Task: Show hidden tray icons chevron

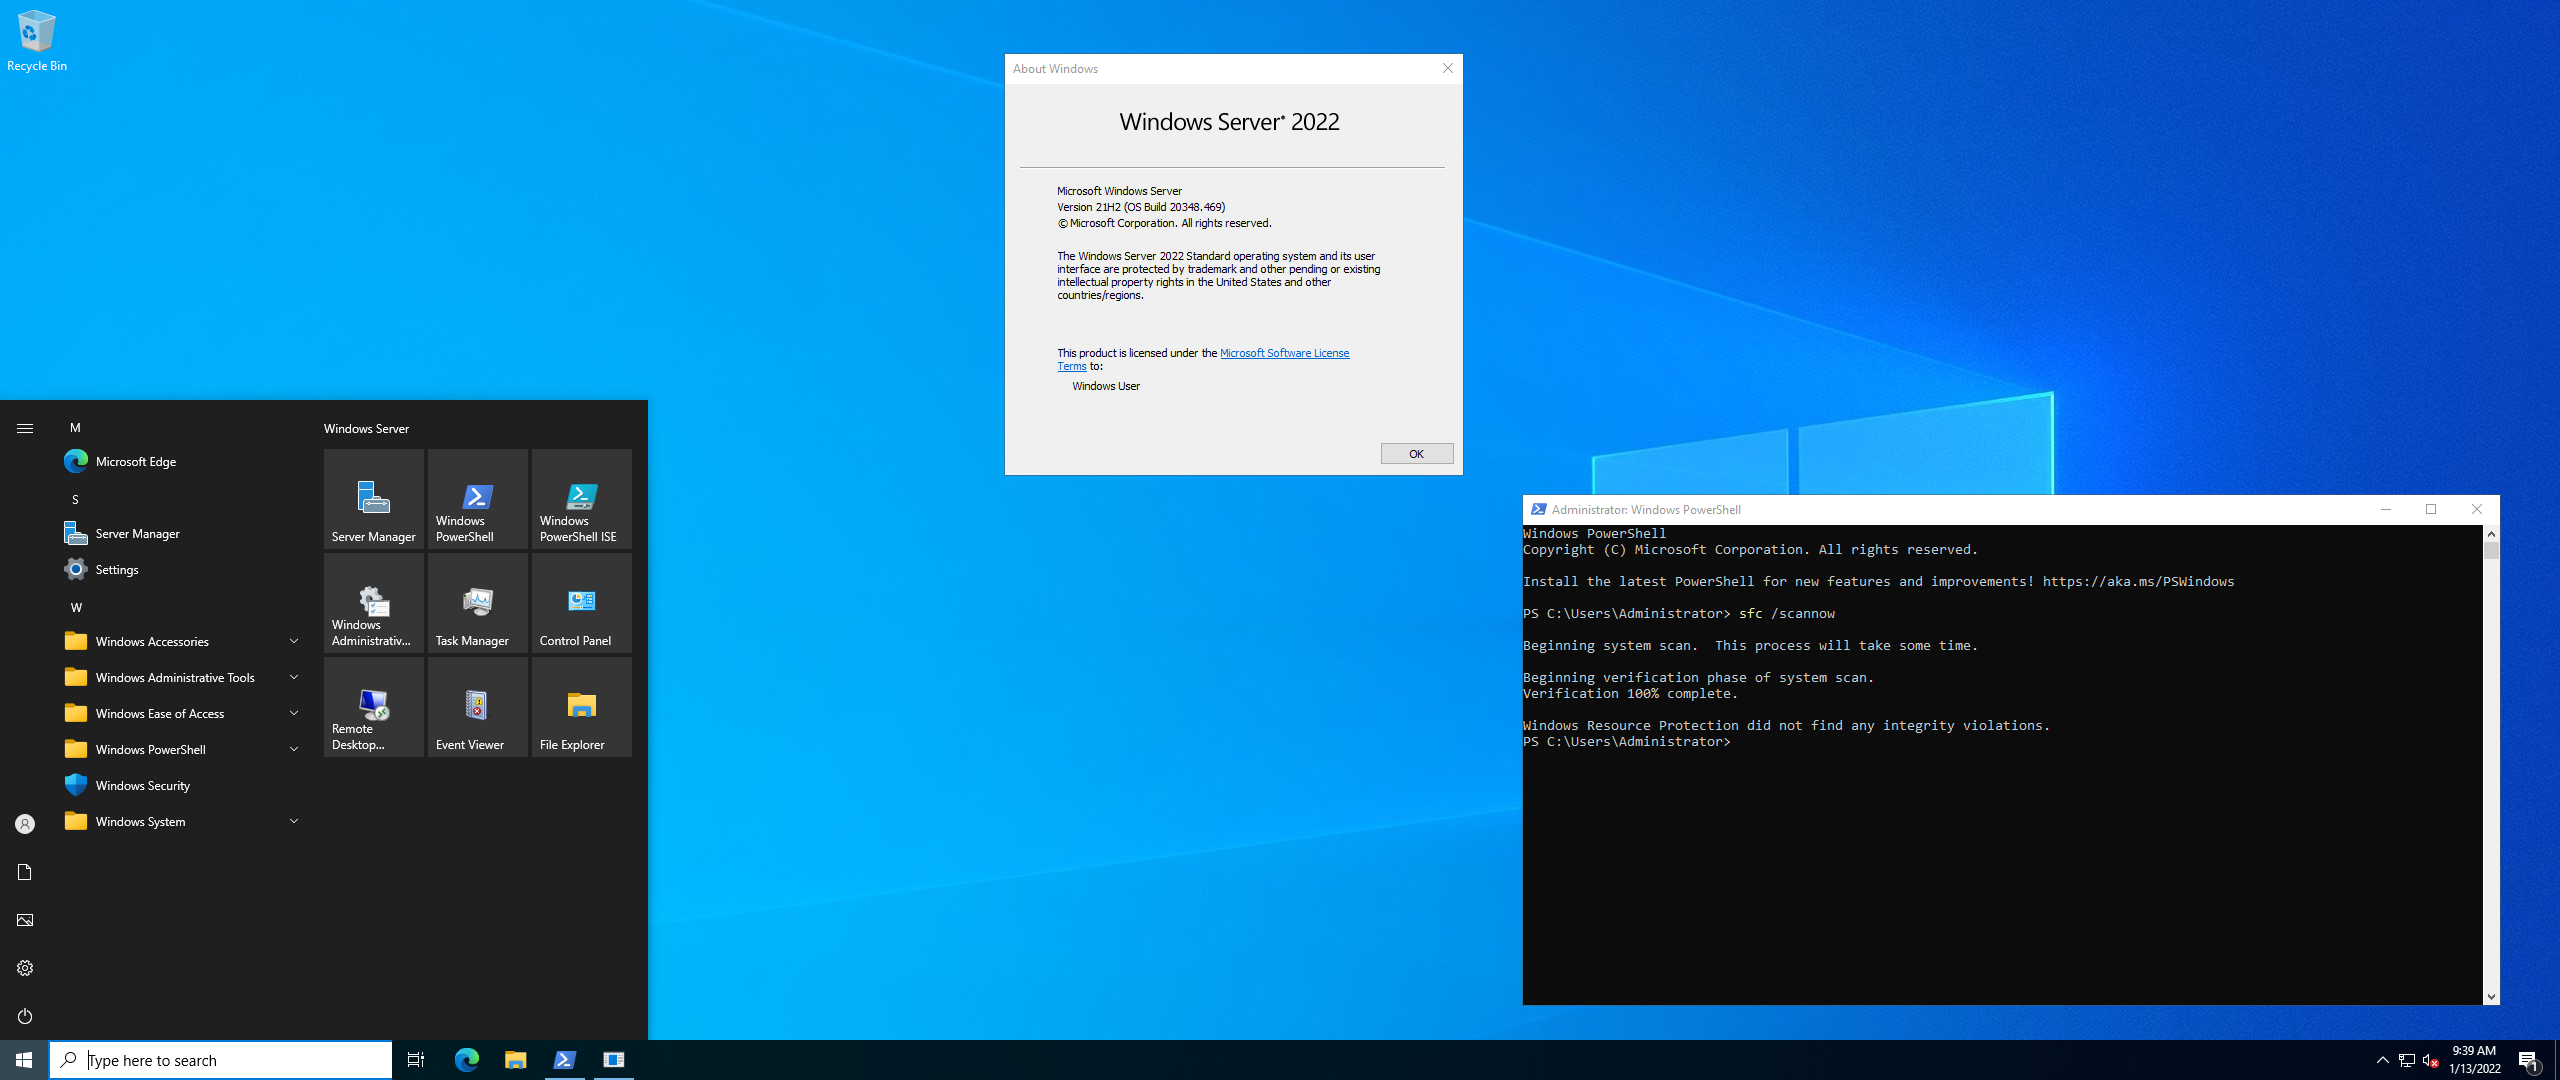Action: click(2383, 1060)
